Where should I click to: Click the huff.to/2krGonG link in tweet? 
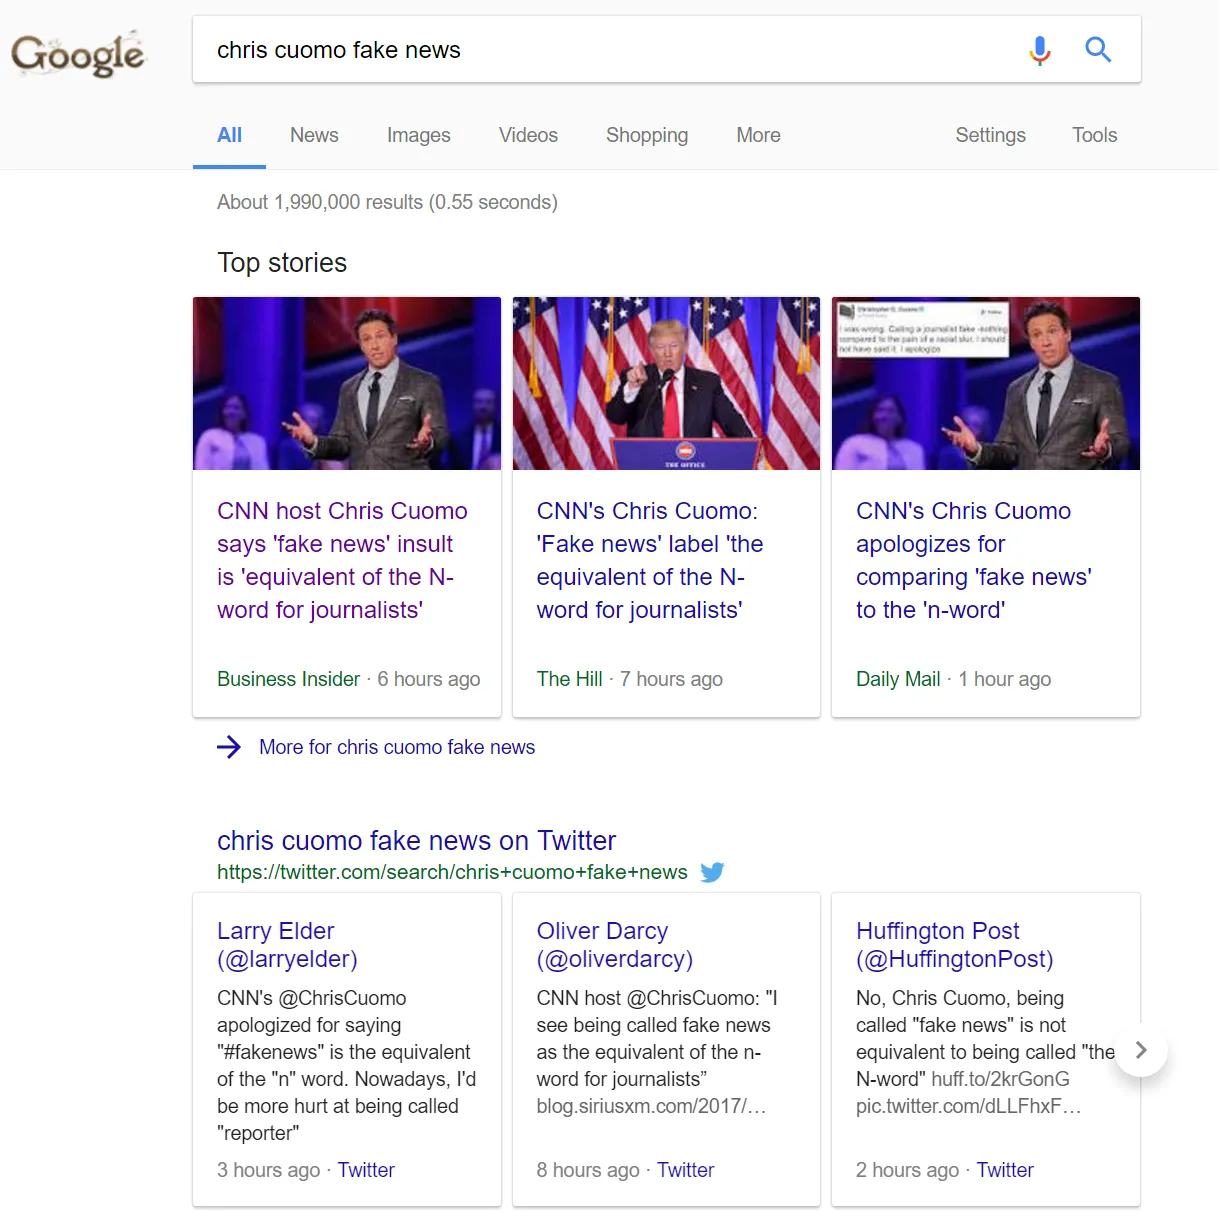coord(1000,1079)
